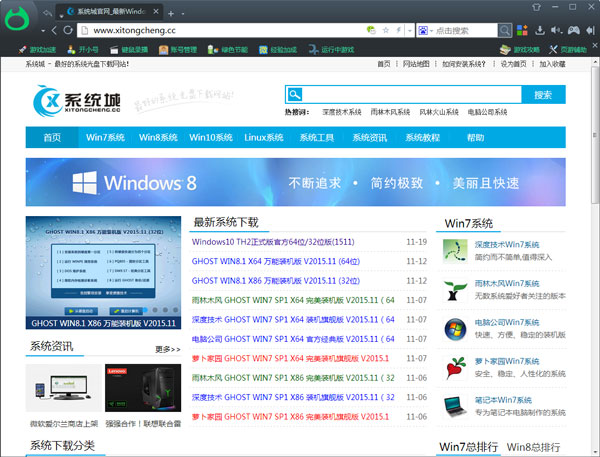Open dropdown arrow next to new tab button
The height and width of the screenshot is (457, 600).
183,14
